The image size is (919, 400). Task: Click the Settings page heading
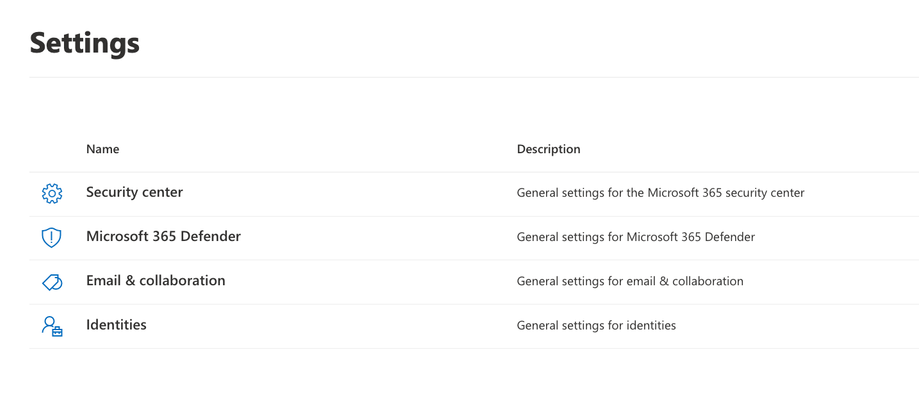85,43
